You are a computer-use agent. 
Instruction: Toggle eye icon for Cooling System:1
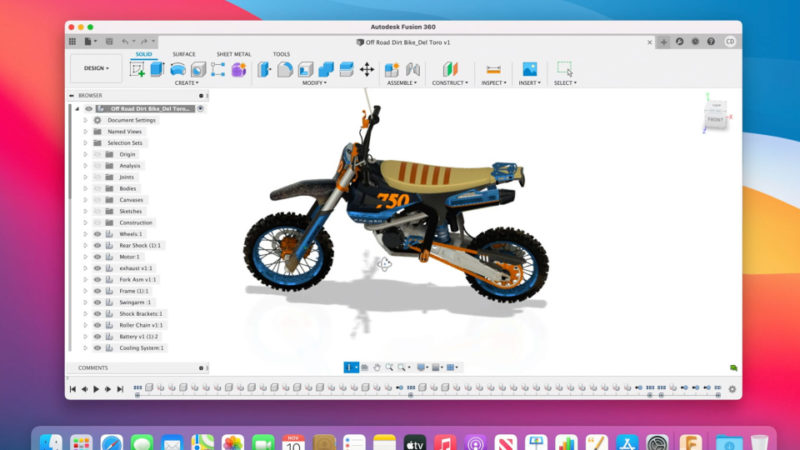98,348
